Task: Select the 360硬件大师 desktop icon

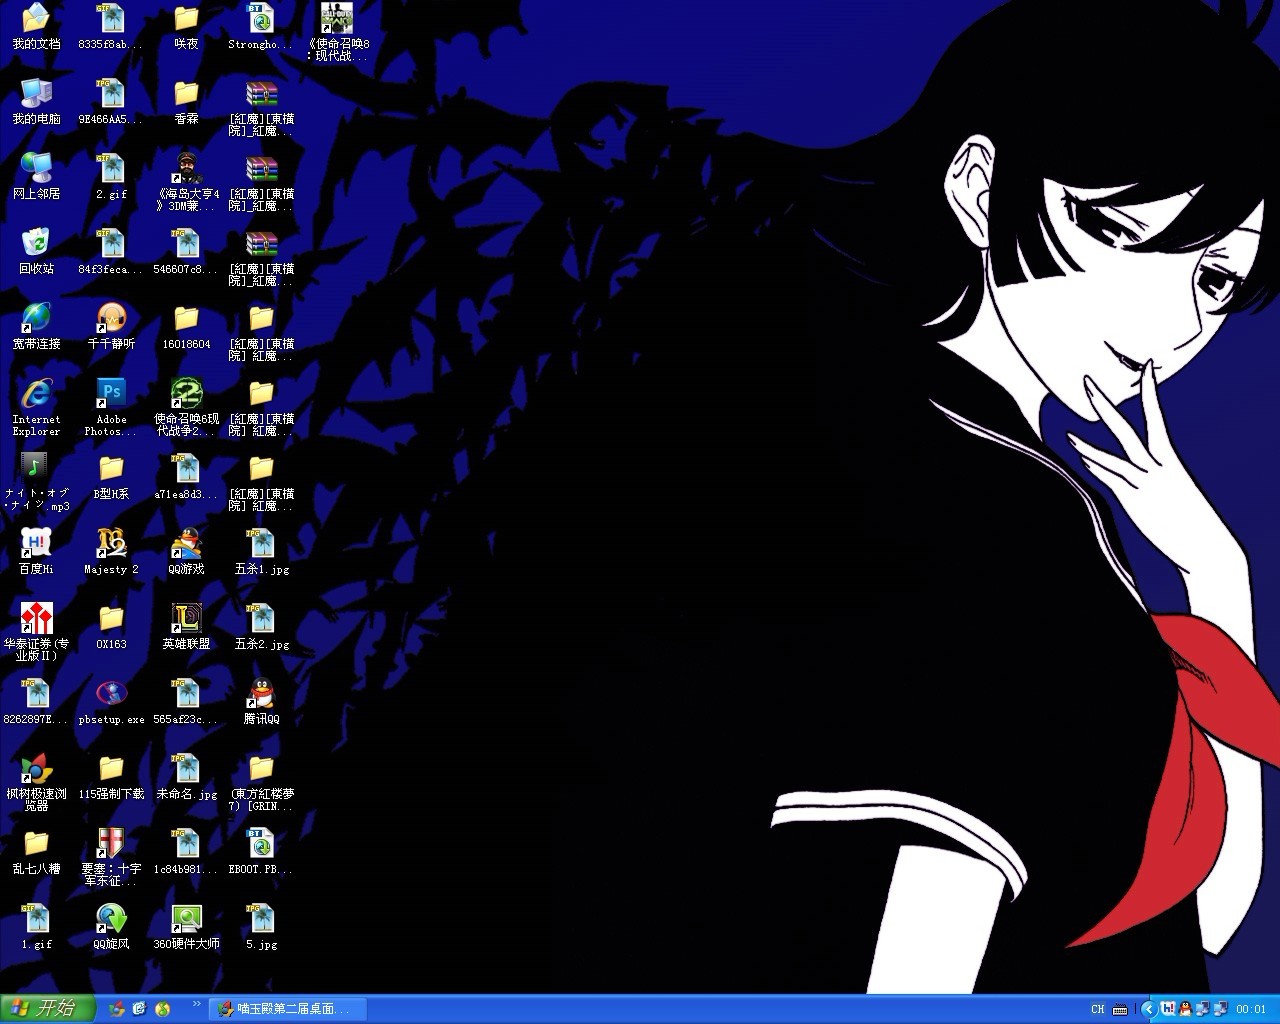Action: click(x=186, y=920)
